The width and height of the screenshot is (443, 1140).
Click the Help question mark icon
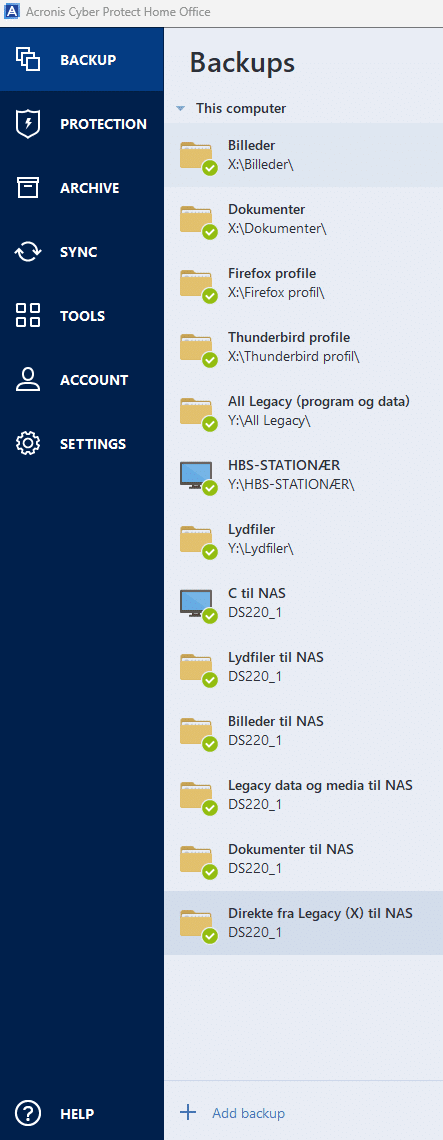pos(28,1113)
